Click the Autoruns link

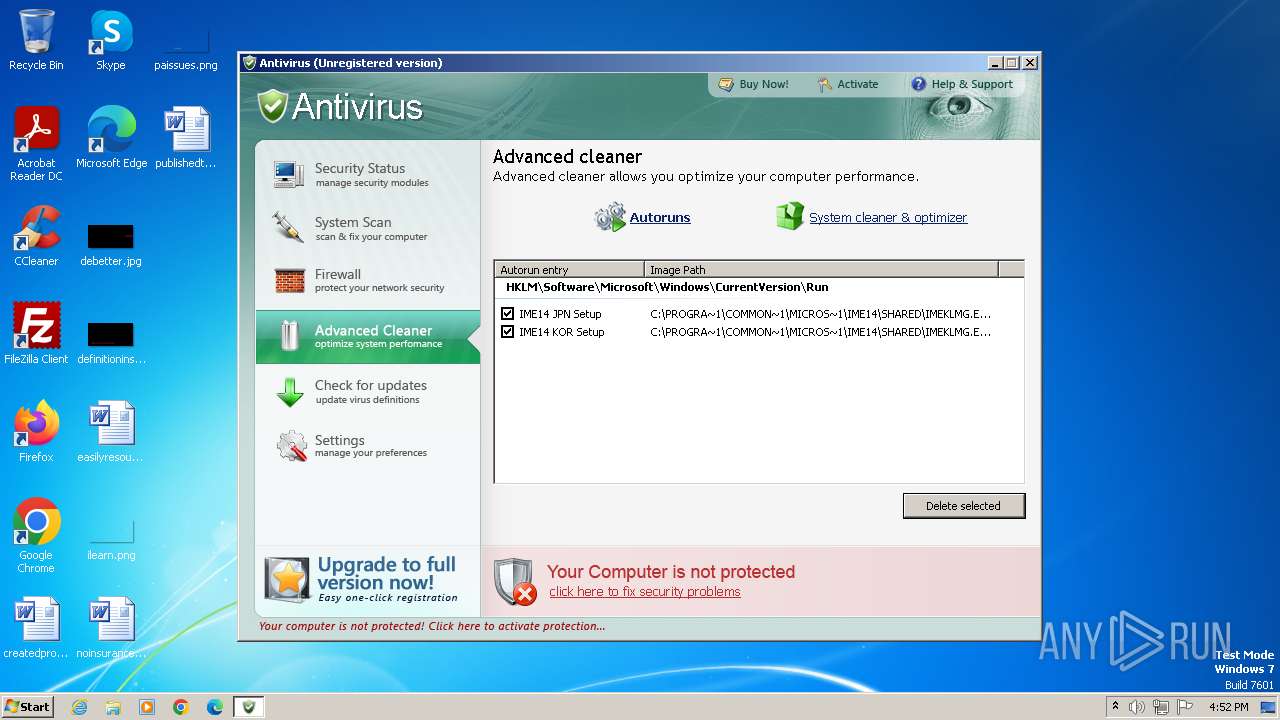click(660, 217)
